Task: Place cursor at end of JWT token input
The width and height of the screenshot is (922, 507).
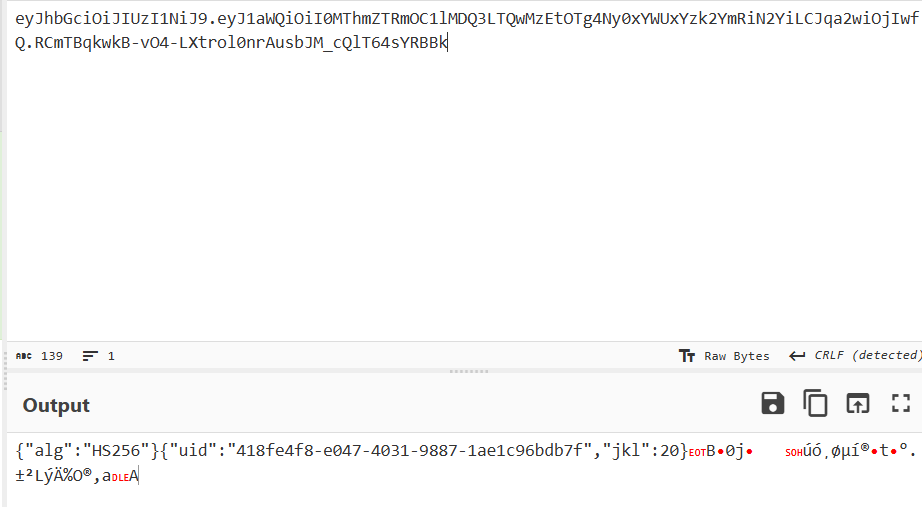Action: 447,42
